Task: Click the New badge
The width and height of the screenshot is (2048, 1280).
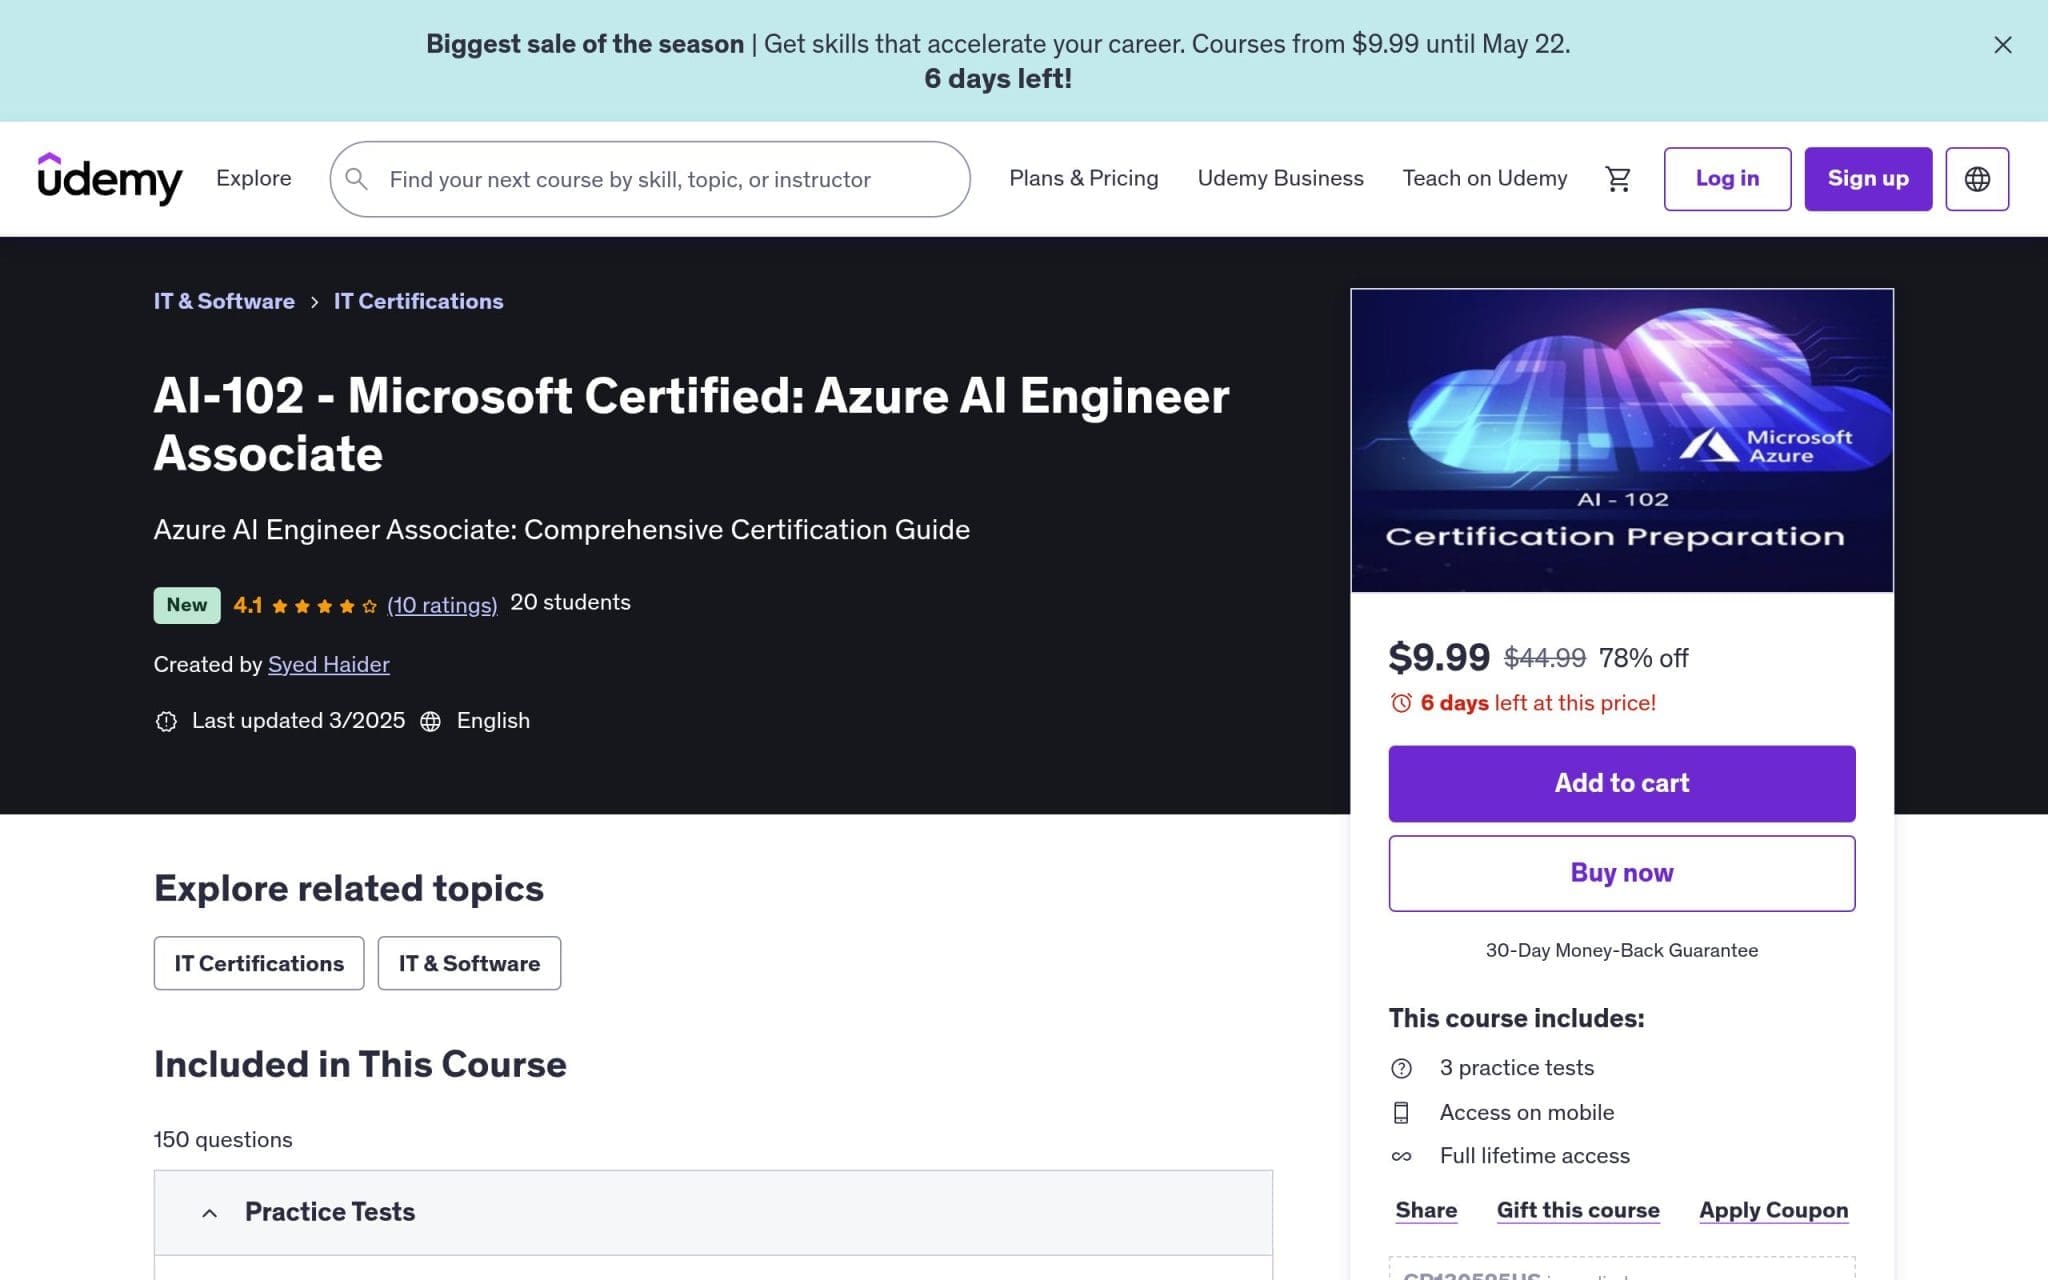Action: pos(187,605)
